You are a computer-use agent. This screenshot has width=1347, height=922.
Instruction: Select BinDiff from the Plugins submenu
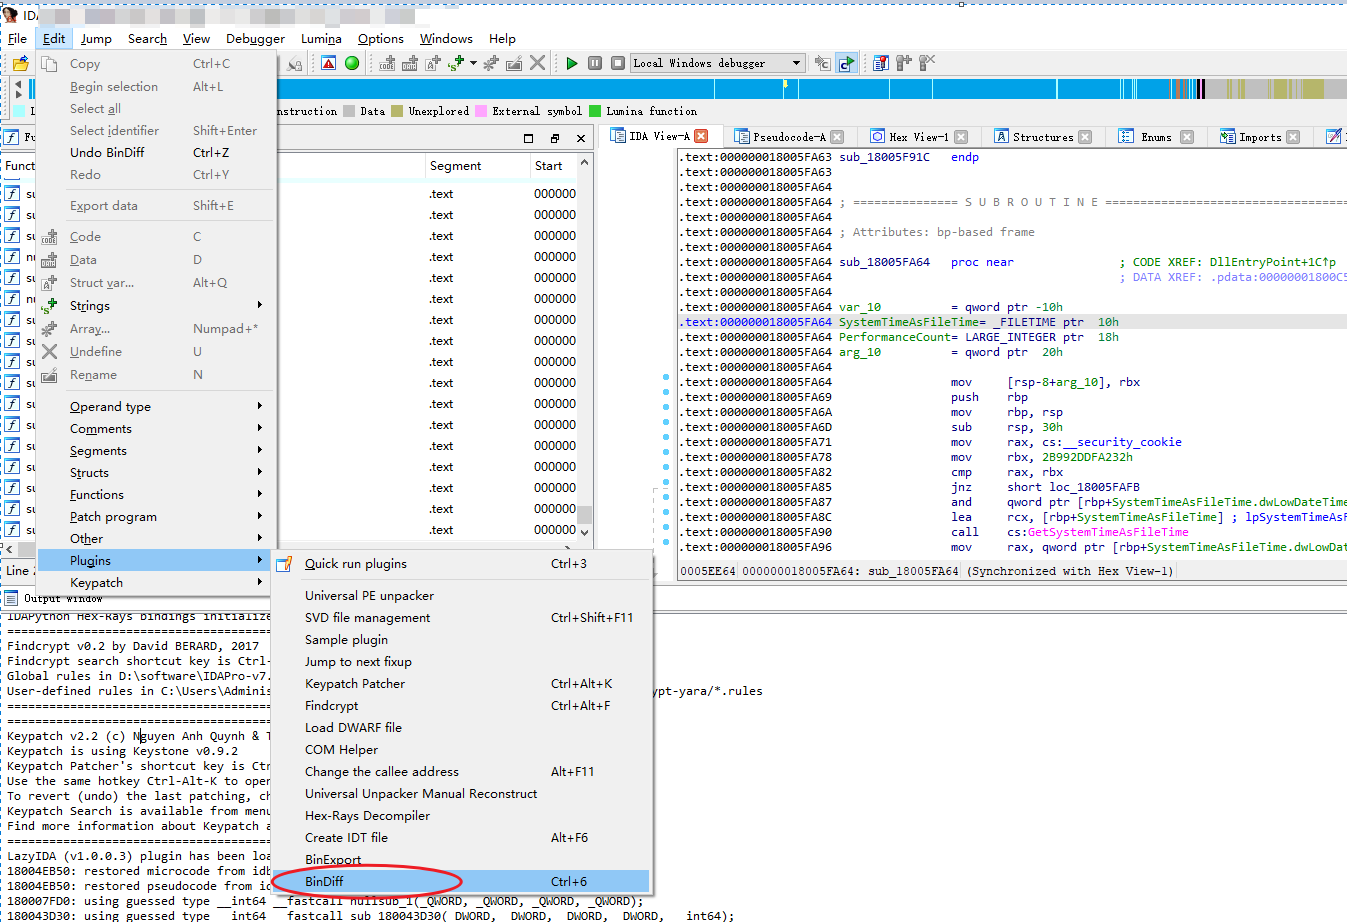point(324,881)
